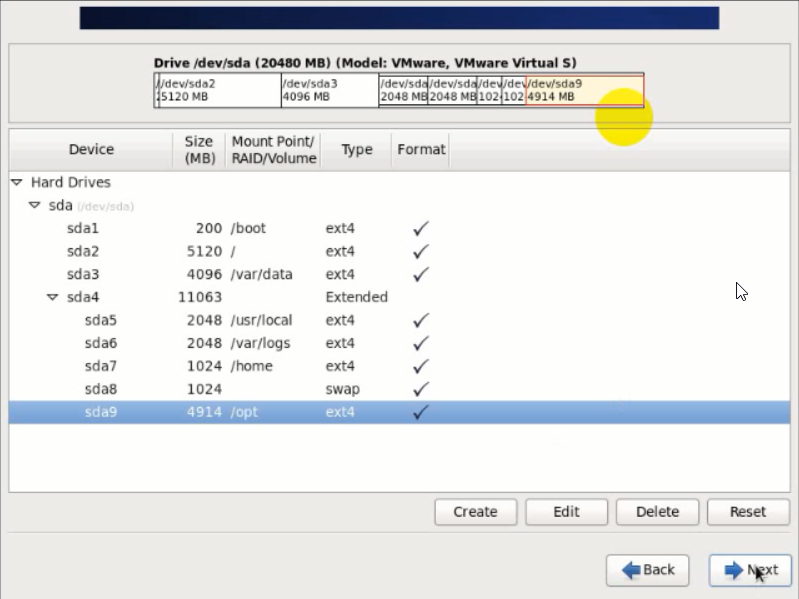Toggle format checkmark for sda3
The image size is (799, 599).
420,274
